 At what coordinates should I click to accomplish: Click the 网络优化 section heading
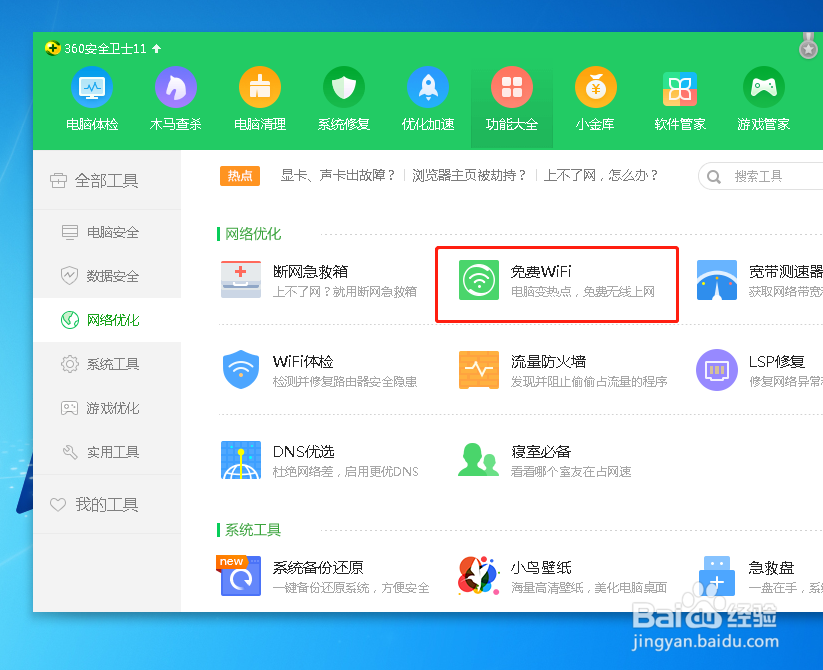253,234
